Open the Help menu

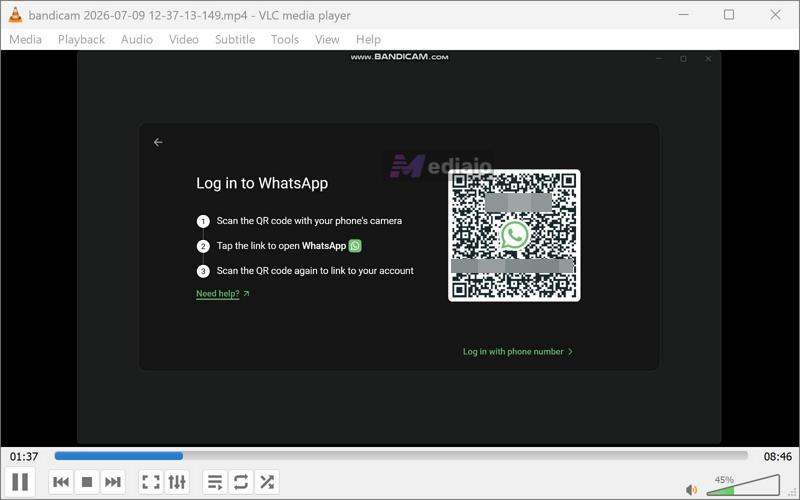point(368,39)
